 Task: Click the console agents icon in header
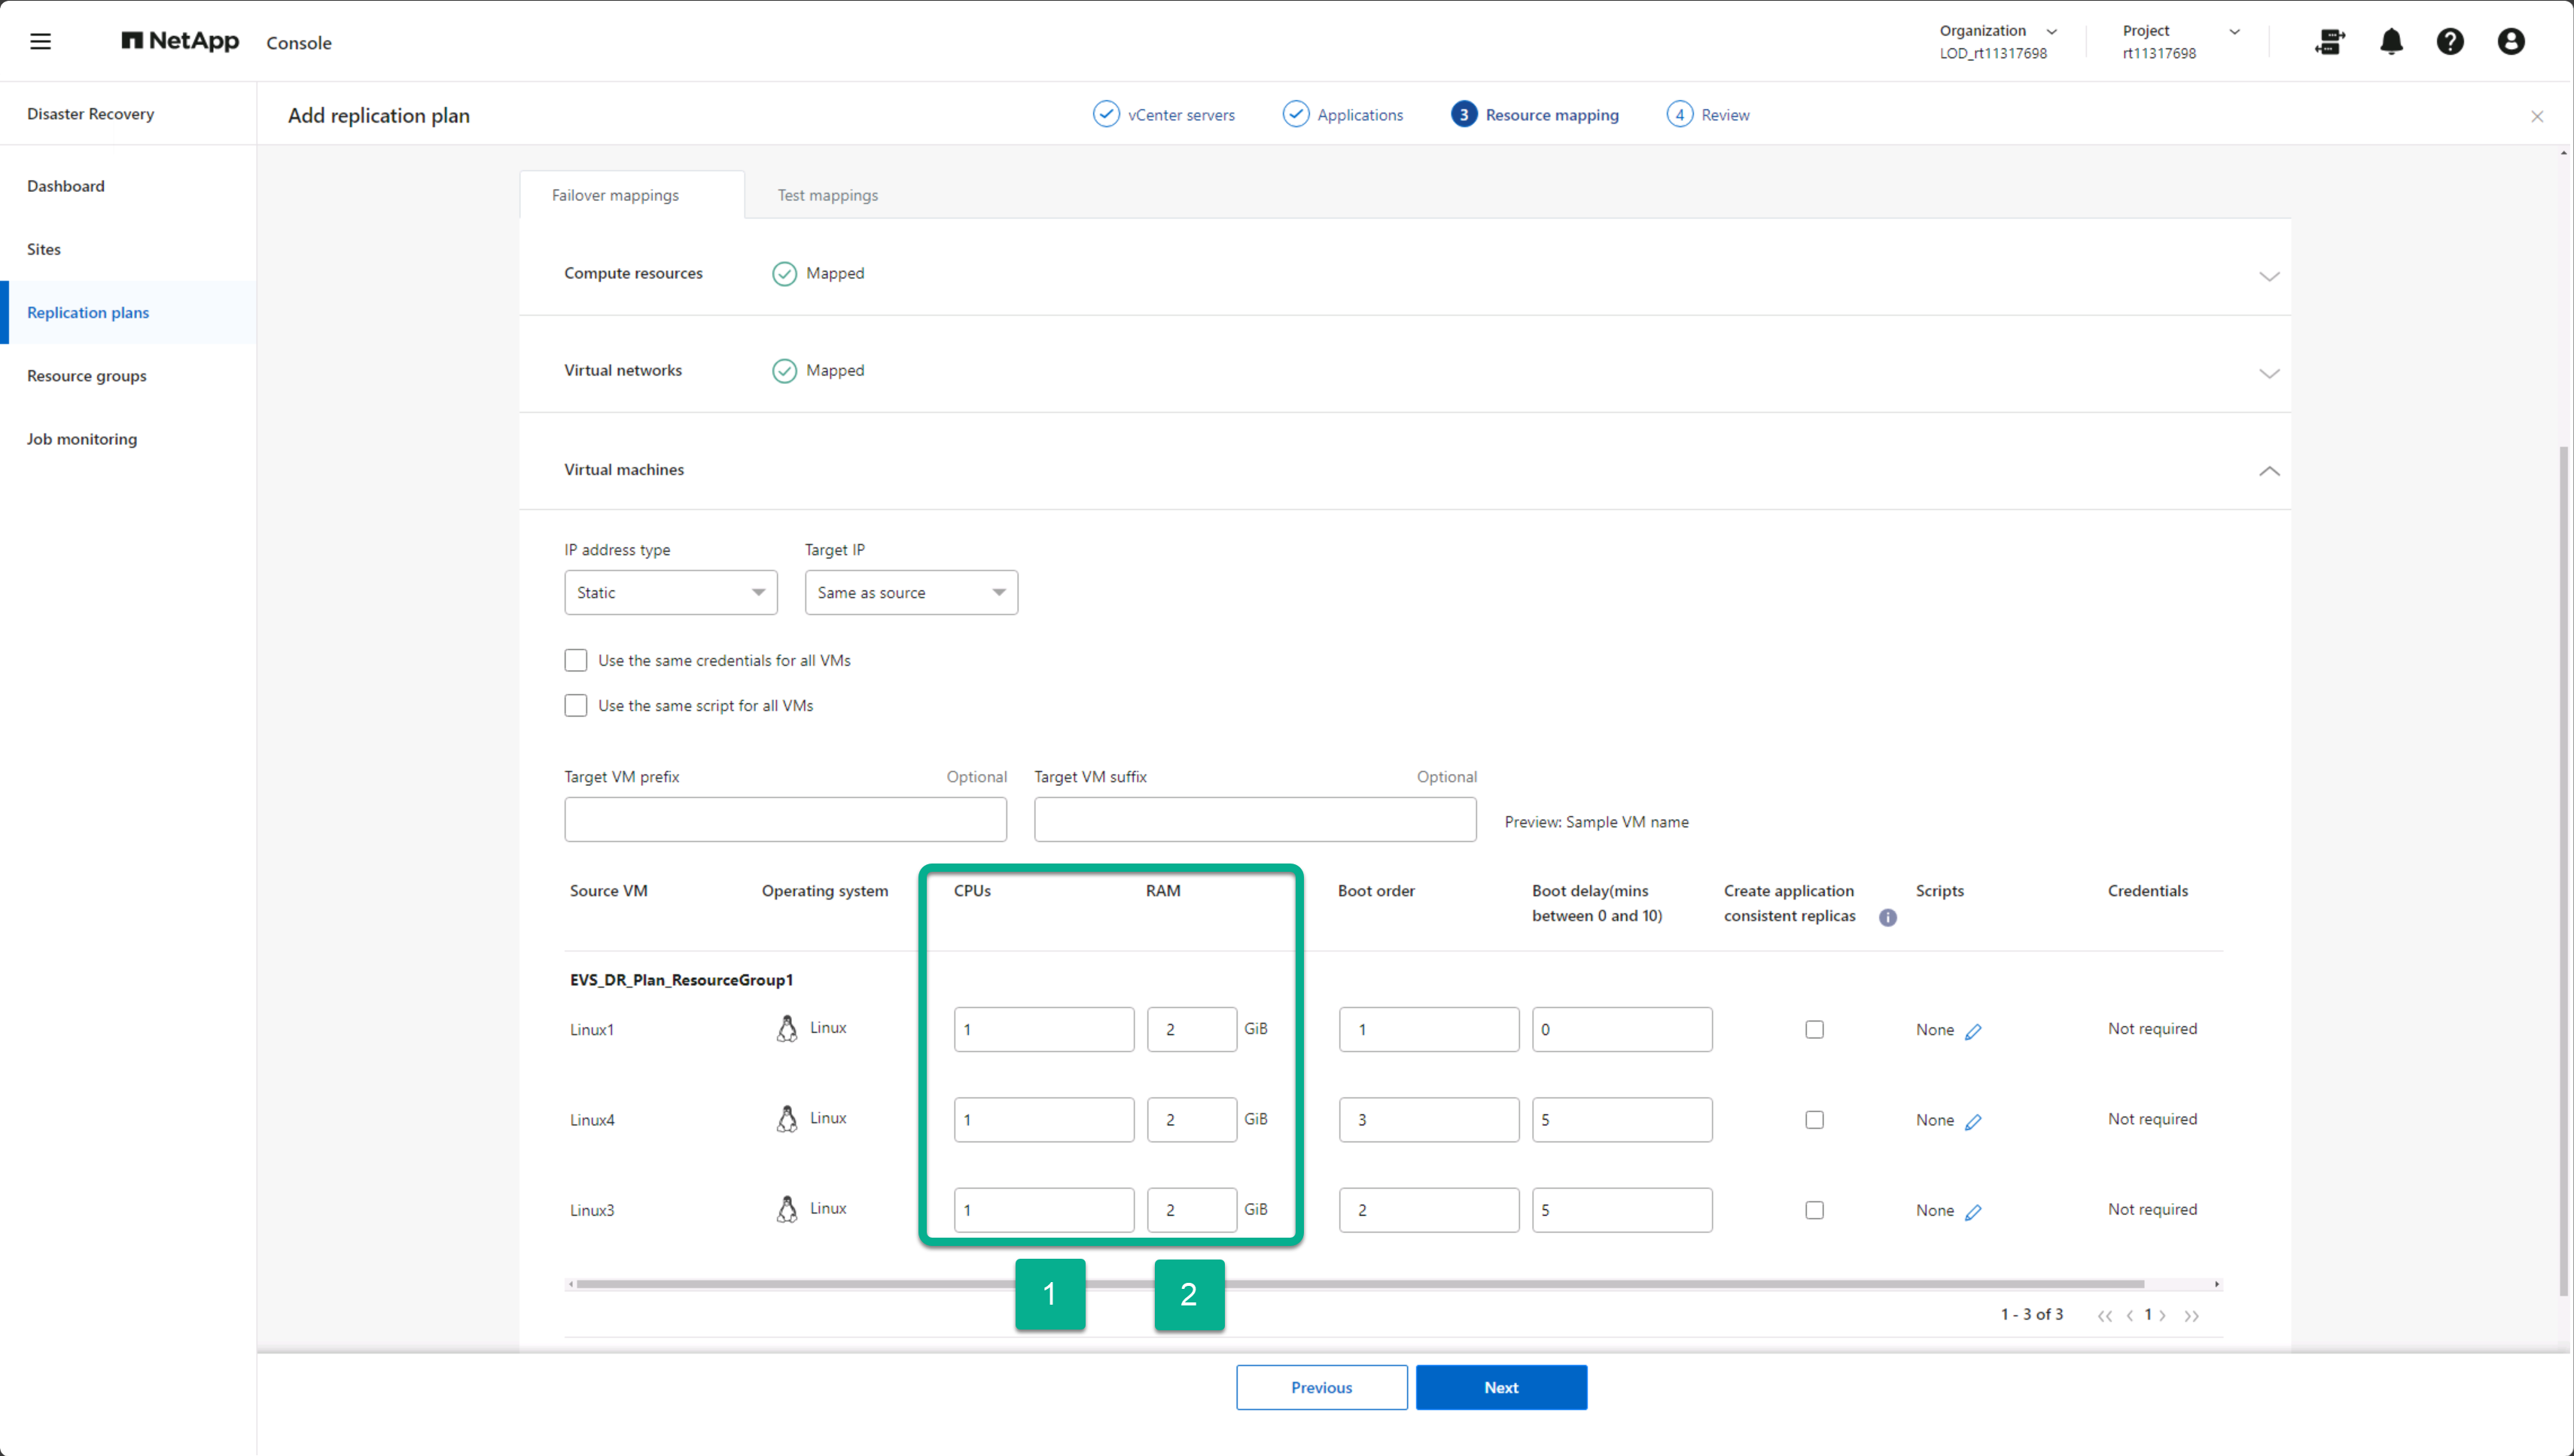tap(2330, 41)
